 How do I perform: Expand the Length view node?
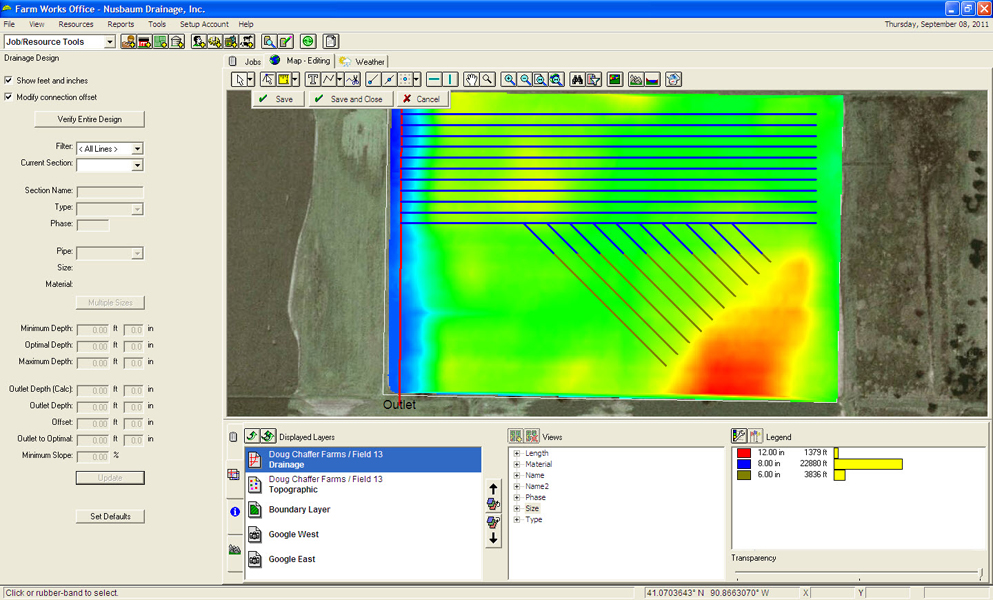click(x=517, y=453)
